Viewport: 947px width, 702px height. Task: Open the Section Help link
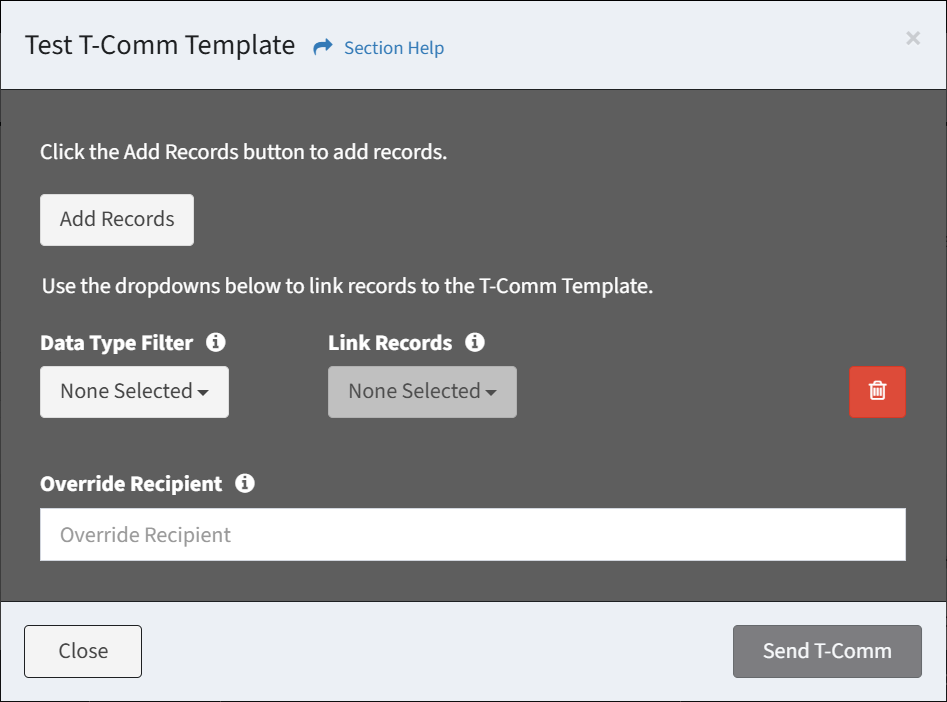click(394, 48)
